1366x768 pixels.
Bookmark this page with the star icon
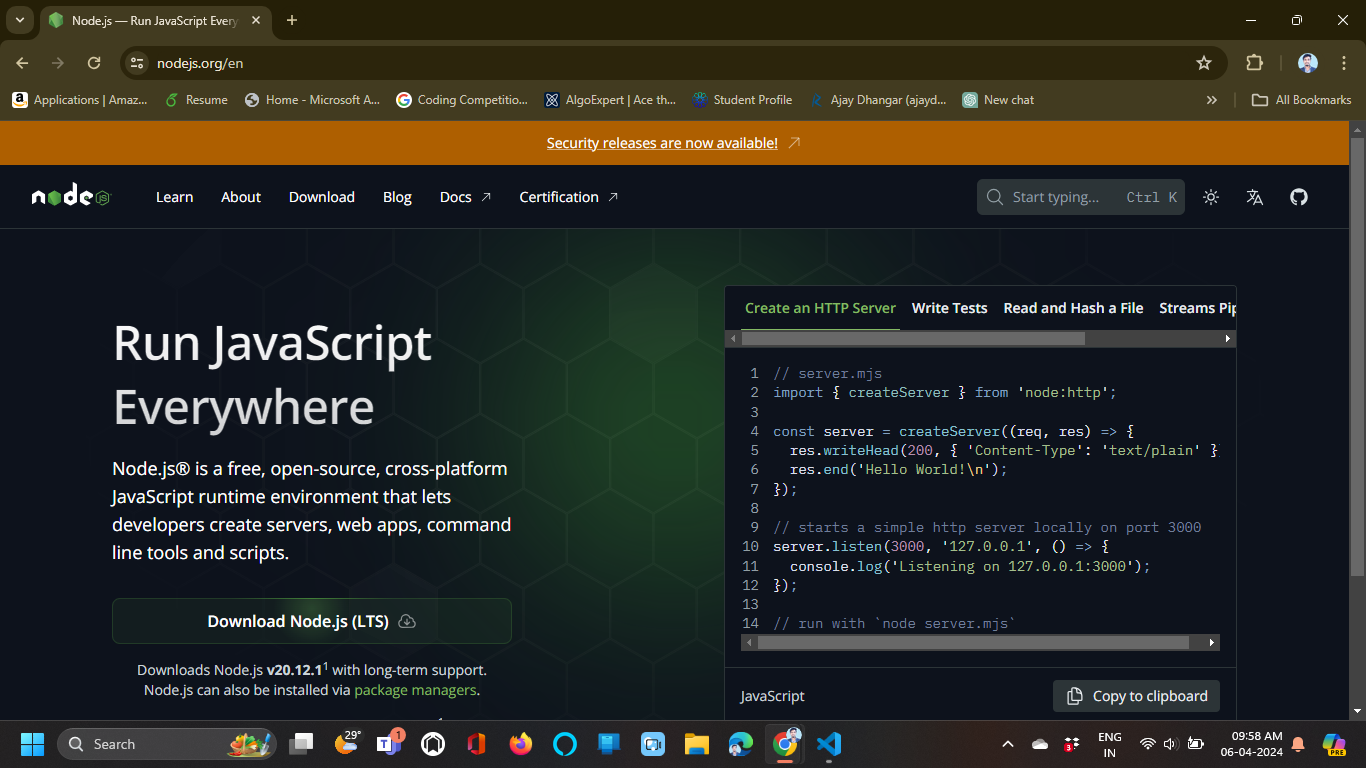click(x=1204, y=63)
